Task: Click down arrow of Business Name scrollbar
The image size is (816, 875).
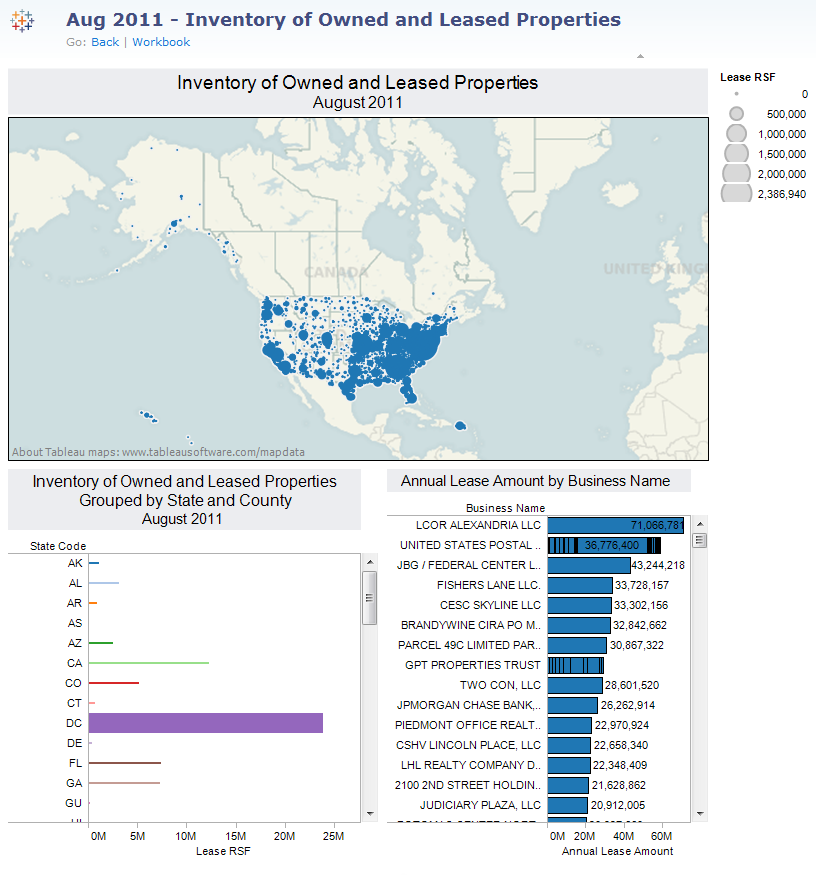Action: coord(700,814)
